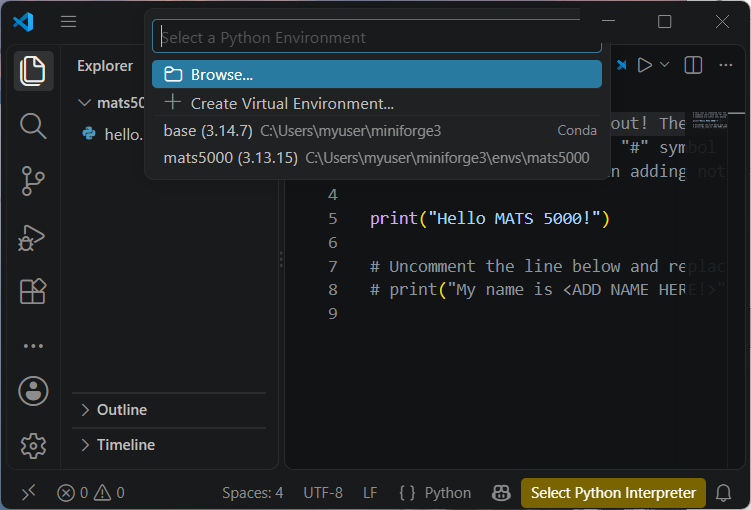Screen dimensions: 751x510
Task: Open the Accounts menu
Action: click(x=33, y=391)
